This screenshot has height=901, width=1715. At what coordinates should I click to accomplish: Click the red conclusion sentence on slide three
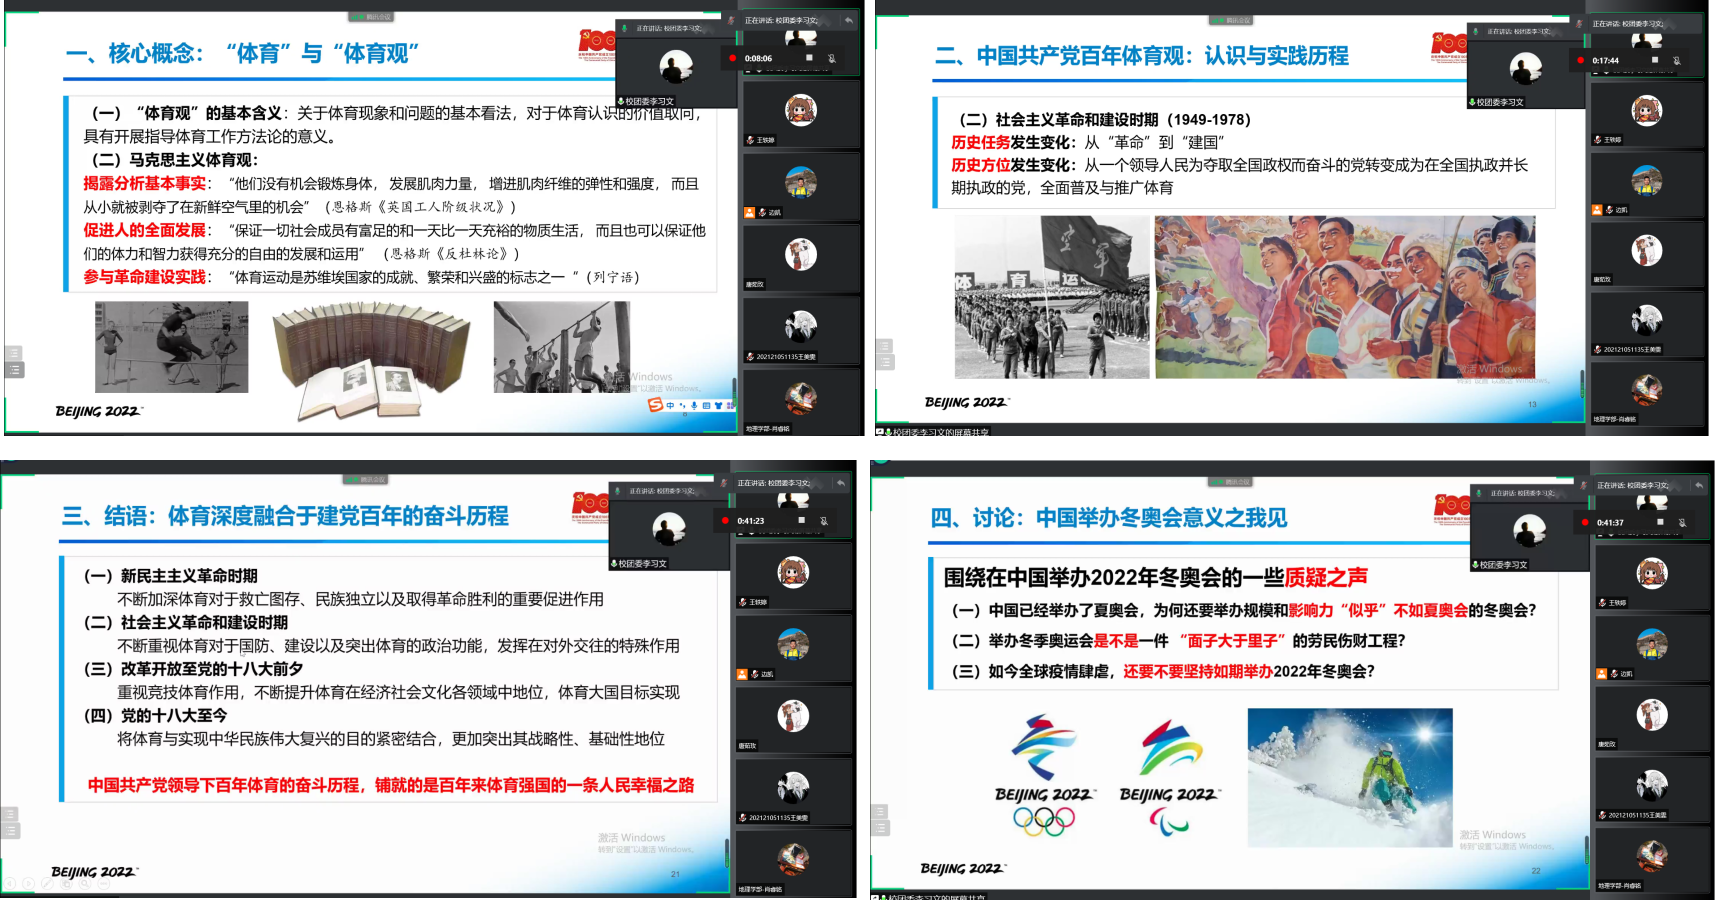pyautogui.click(x=390, y=785)
